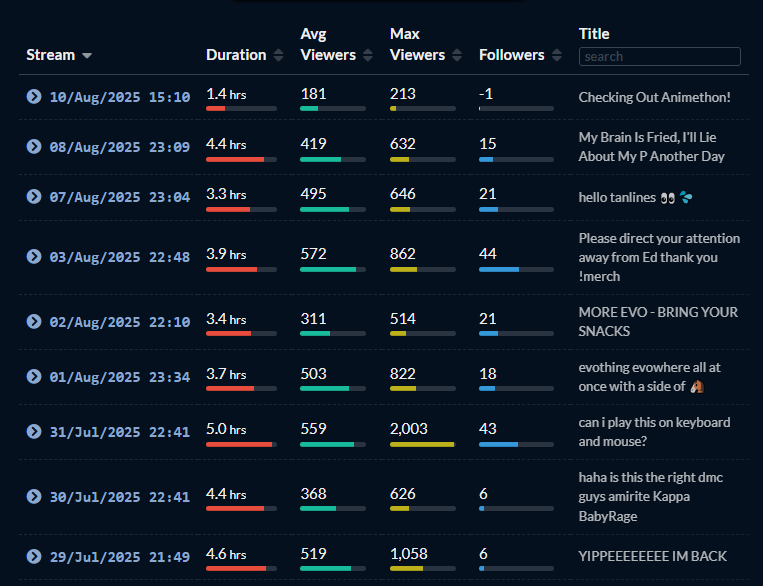The height and width of the screenshot is (586, 763).
Task: Click the 'Checking Out Animethon!' title
Action: (x=654, y=97)
